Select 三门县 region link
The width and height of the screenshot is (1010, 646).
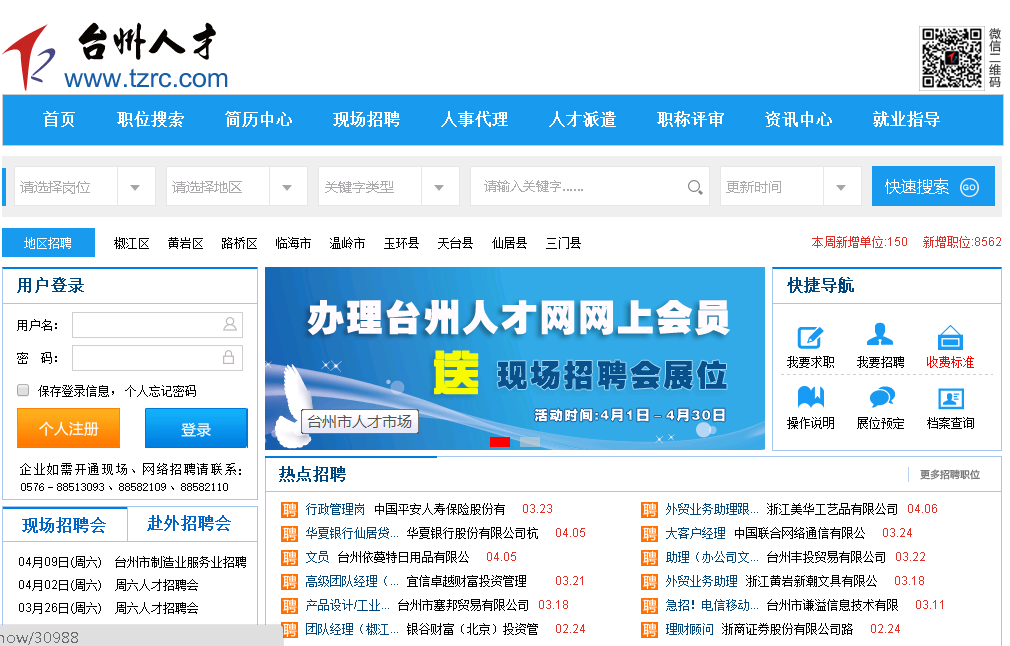(x=564, y=243)
